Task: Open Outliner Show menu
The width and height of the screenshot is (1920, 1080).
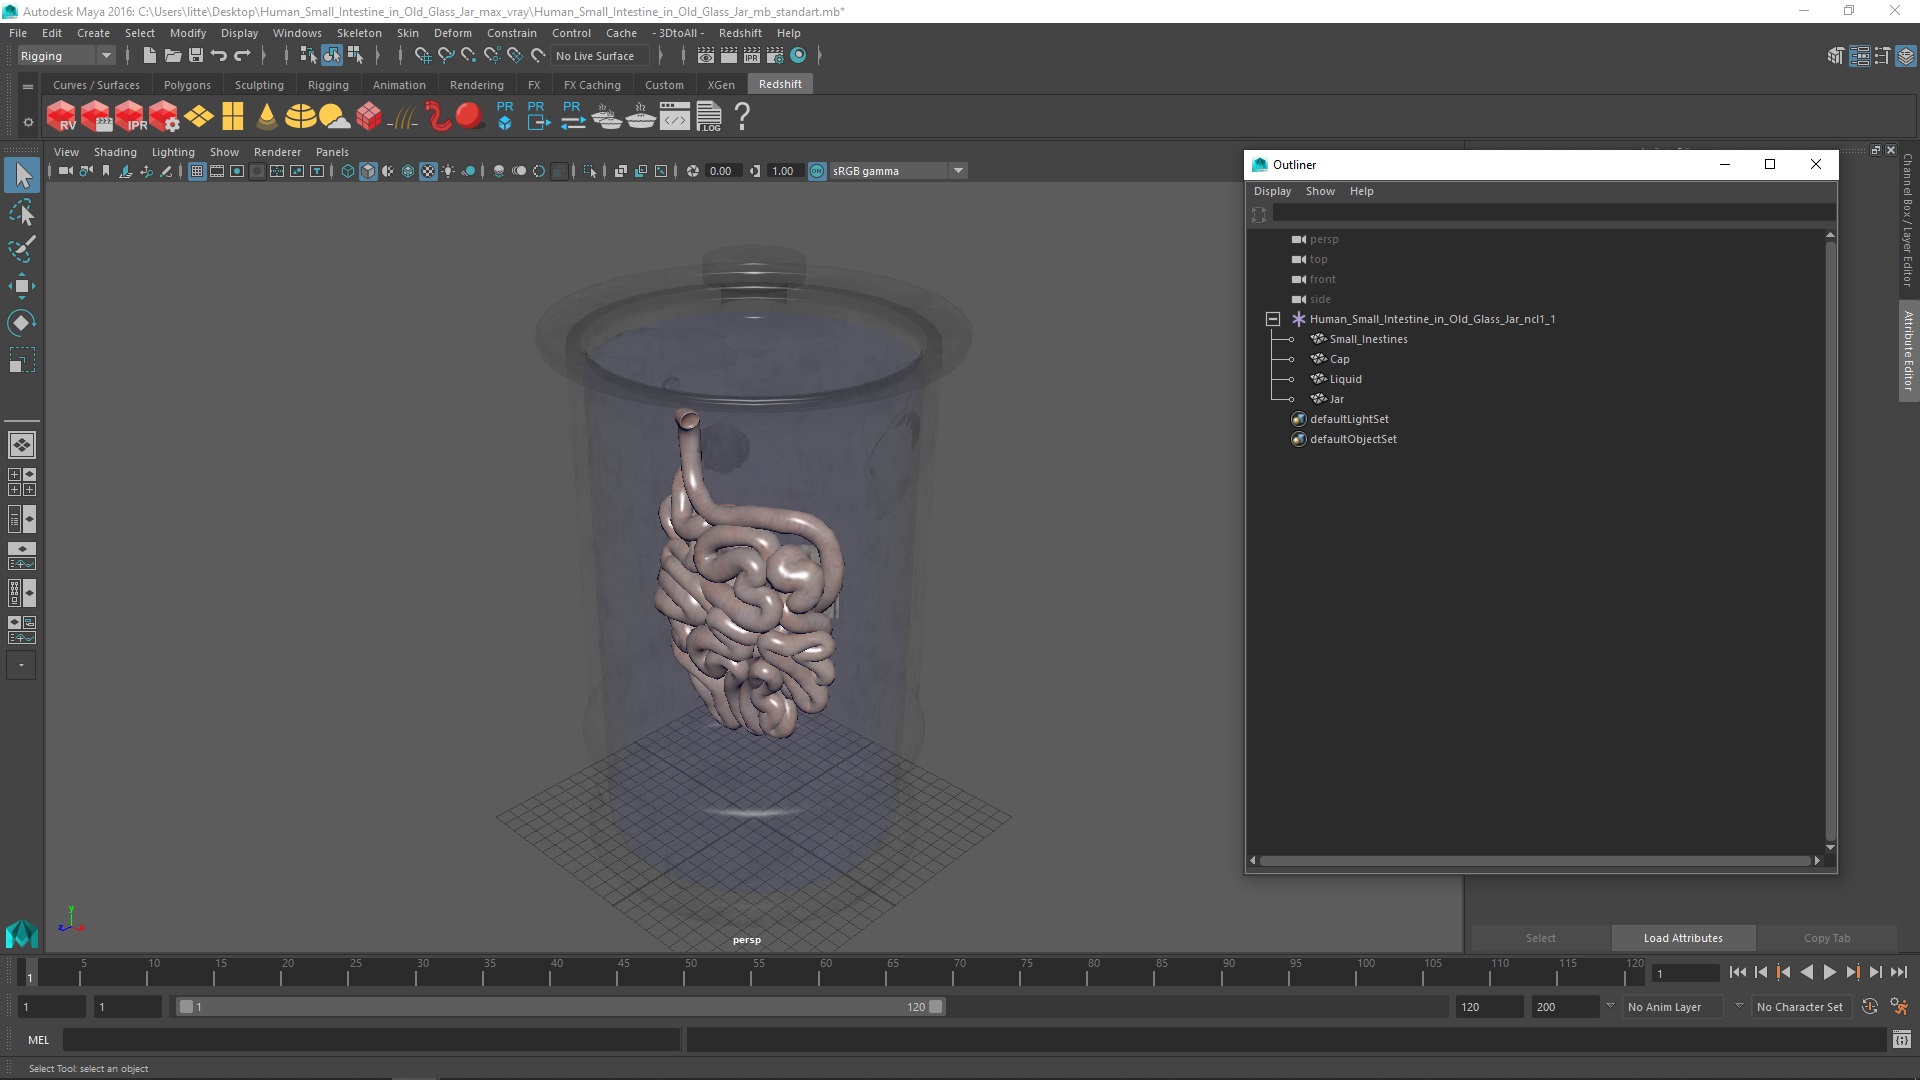Action: [1320, 191]
